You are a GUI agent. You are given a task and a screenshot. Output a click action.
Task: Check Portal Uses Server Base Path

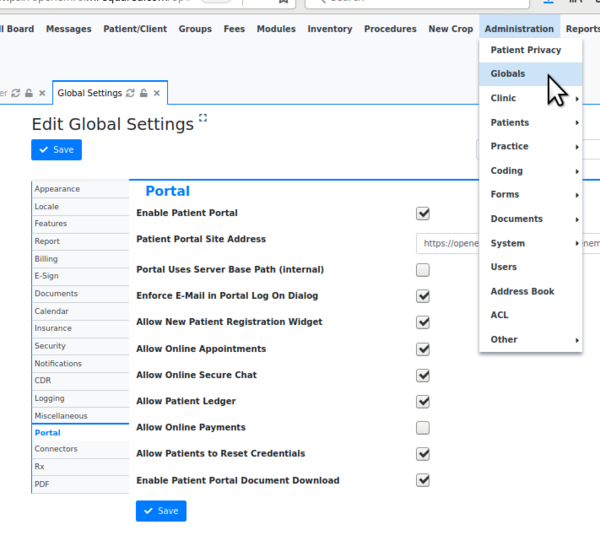point(423,270)
